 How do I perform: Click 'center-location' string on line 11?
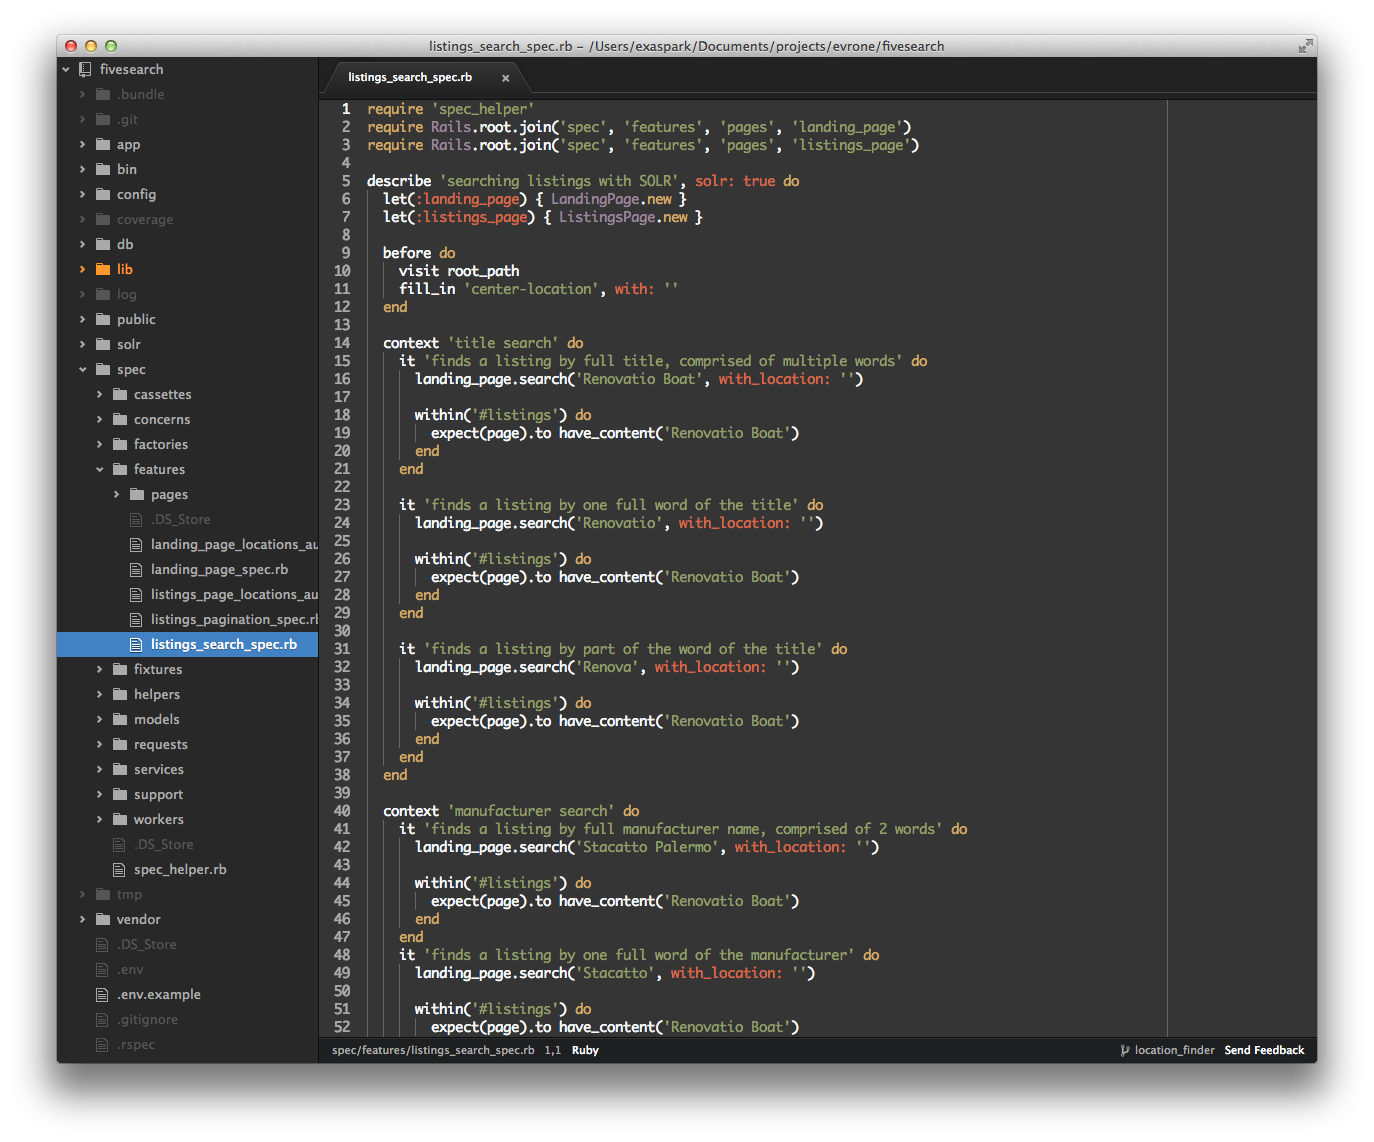coord(531,289)
